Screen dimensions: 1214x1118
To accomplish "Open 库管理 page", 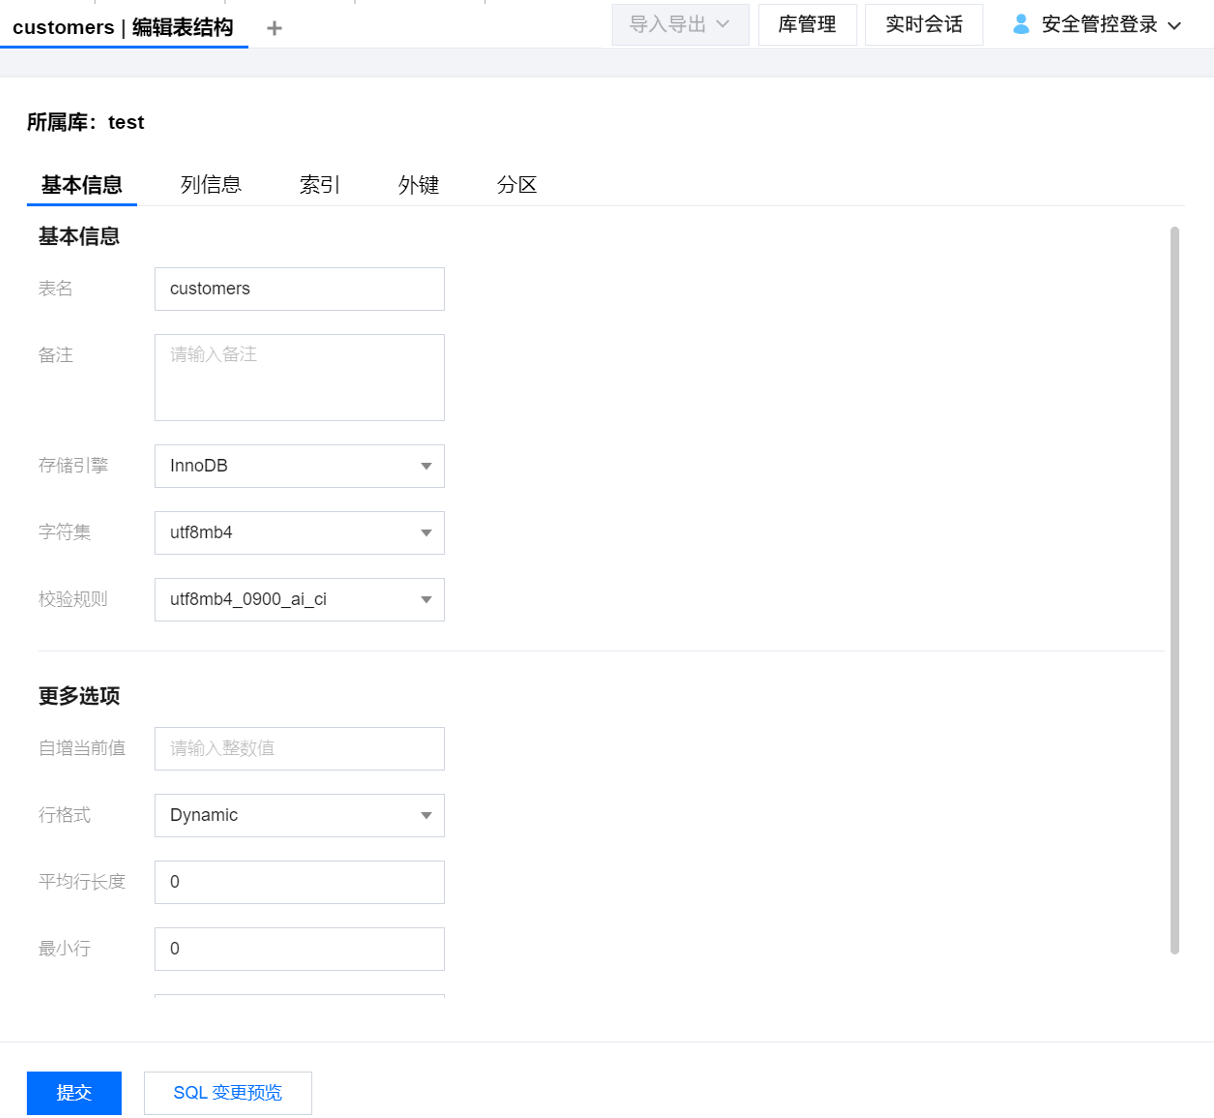I will [x=807, y=25].
